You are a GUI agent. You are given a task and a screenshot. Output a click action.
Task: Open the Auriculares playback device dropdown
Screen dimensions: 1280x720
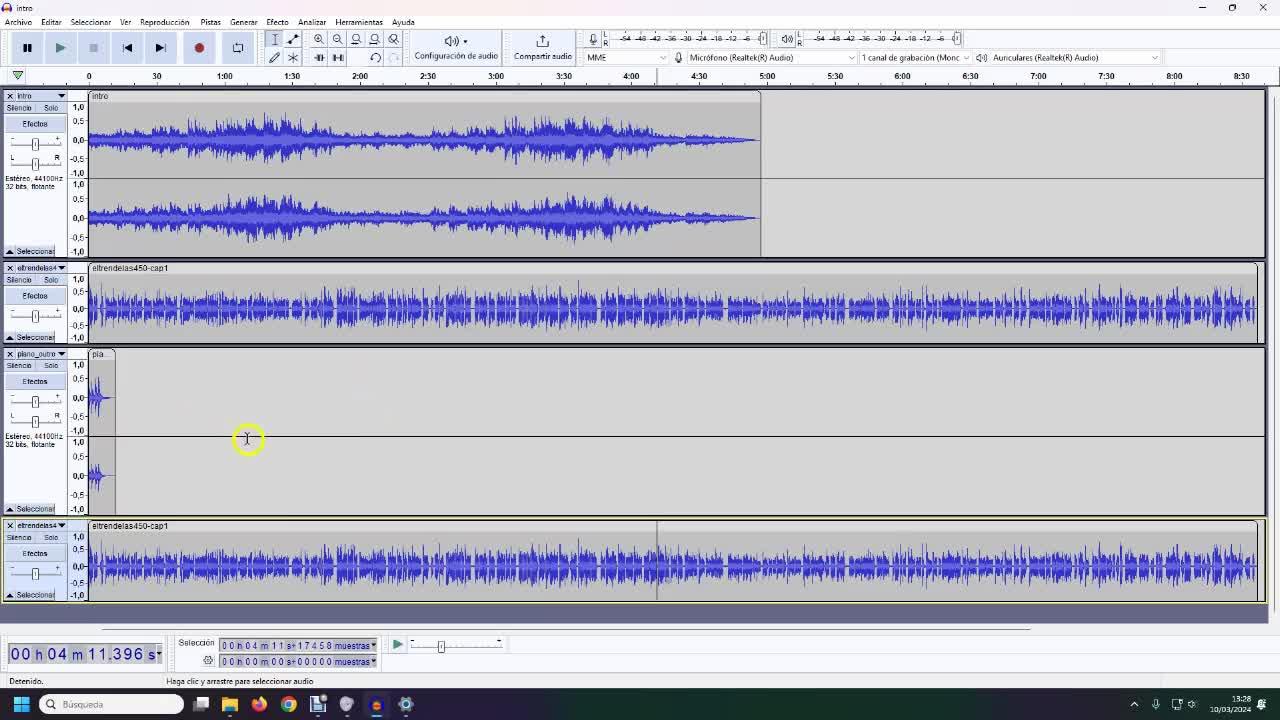(x=1075, y=58)
